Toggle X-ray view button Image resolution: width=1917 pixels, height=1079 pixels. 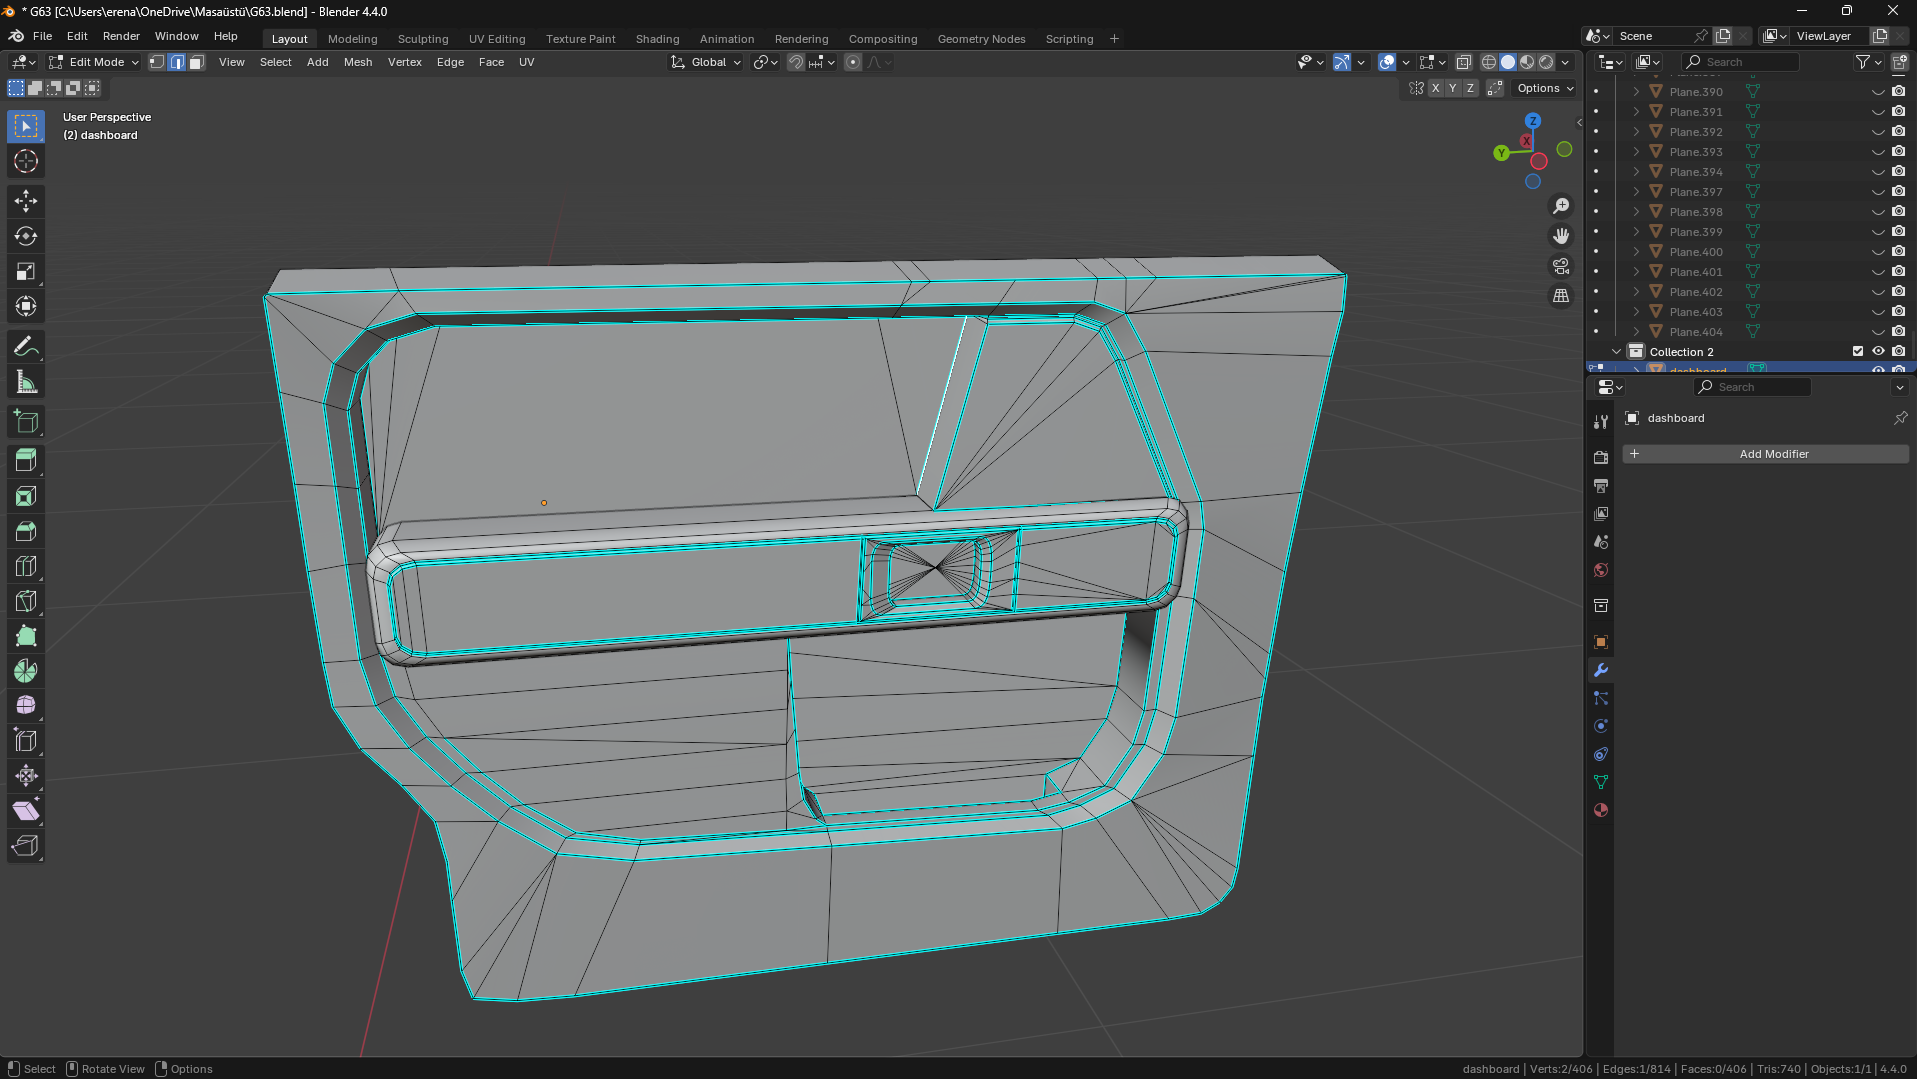(1463, 62)
